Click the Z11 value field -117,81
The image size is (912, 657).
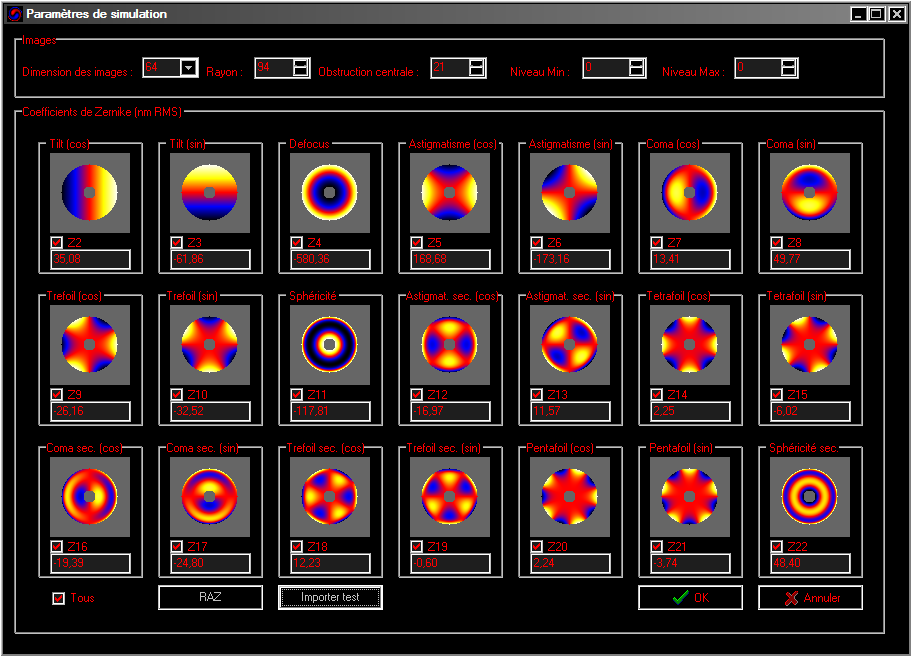[x=330, y=411]
